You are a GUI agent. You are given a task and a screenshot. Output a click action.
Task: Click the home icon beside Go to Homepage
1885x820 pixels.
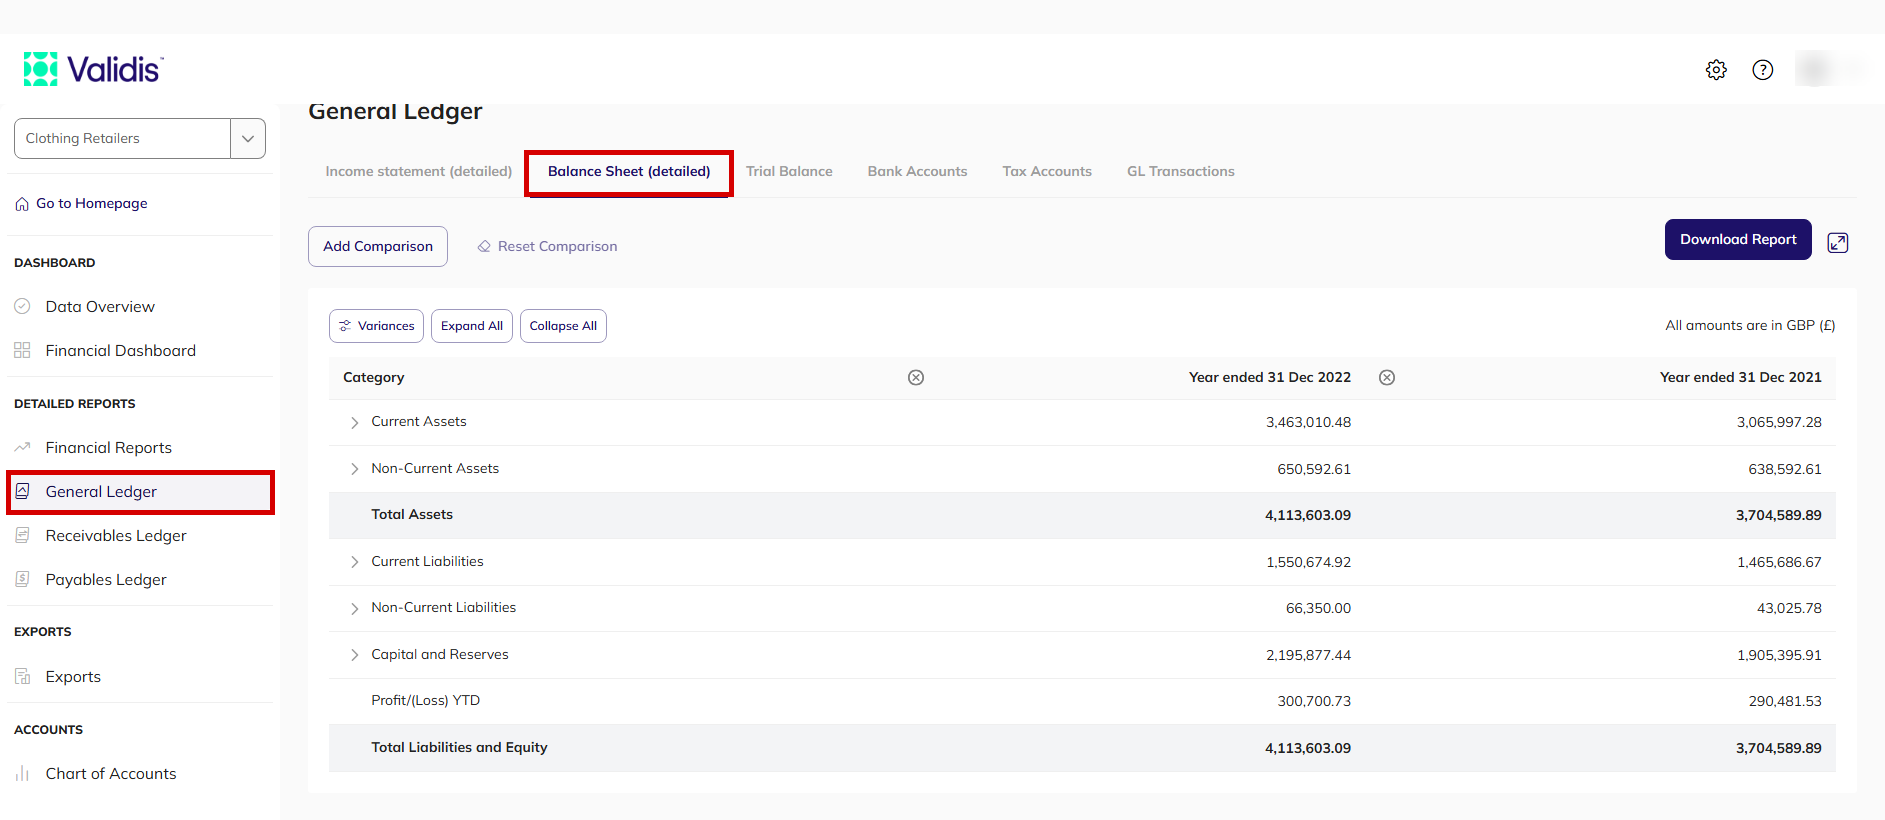22,204
